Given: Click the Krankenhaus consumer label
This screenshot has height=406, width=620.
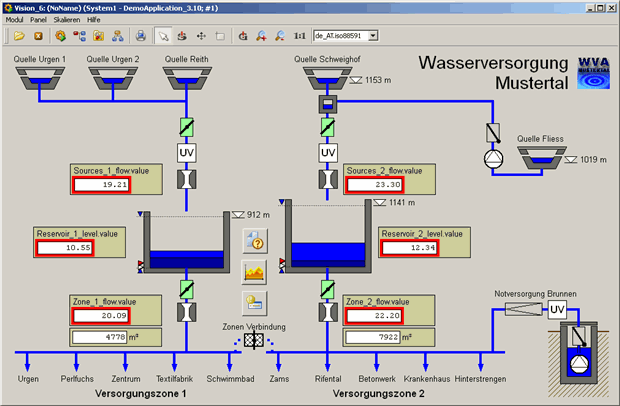Looking at the screenshot, I should click(427, 379).
